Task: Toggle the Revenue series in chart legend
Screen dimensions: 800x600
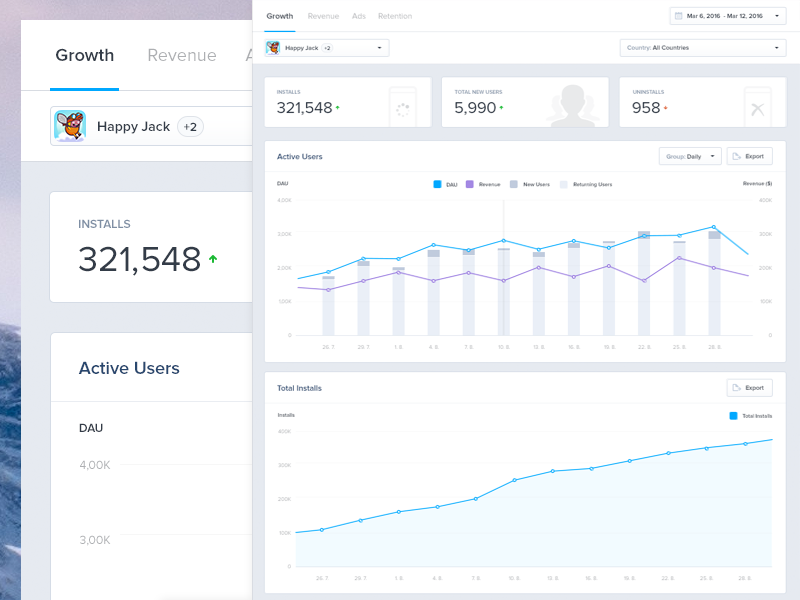Action: pos(470,184)
